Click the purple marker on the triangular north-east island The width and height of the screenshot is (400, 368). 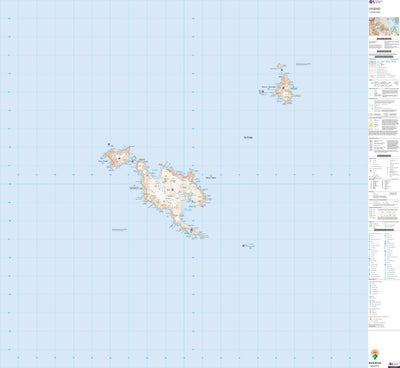[x=283, y=88]
